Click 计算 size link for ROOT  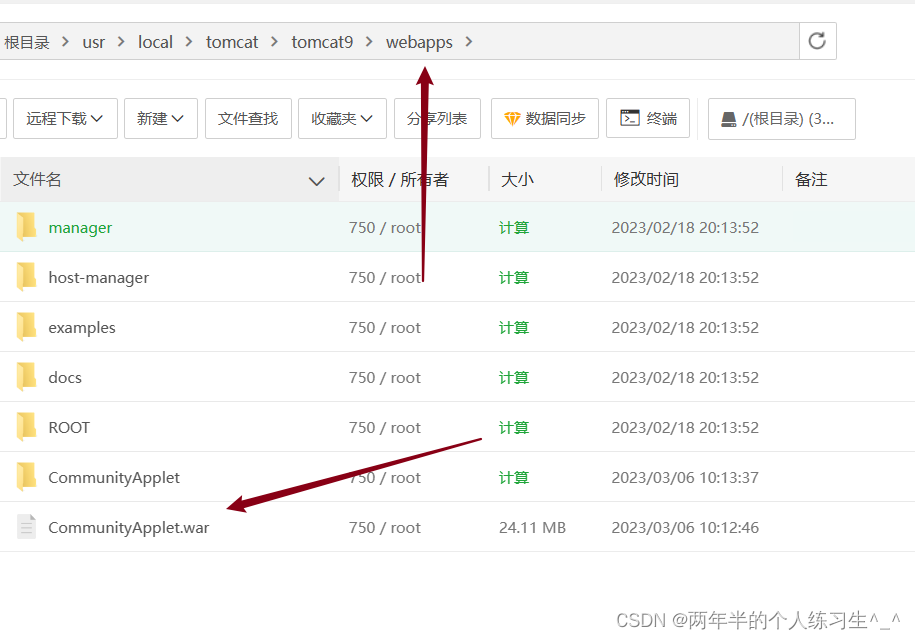coord(514,428)
